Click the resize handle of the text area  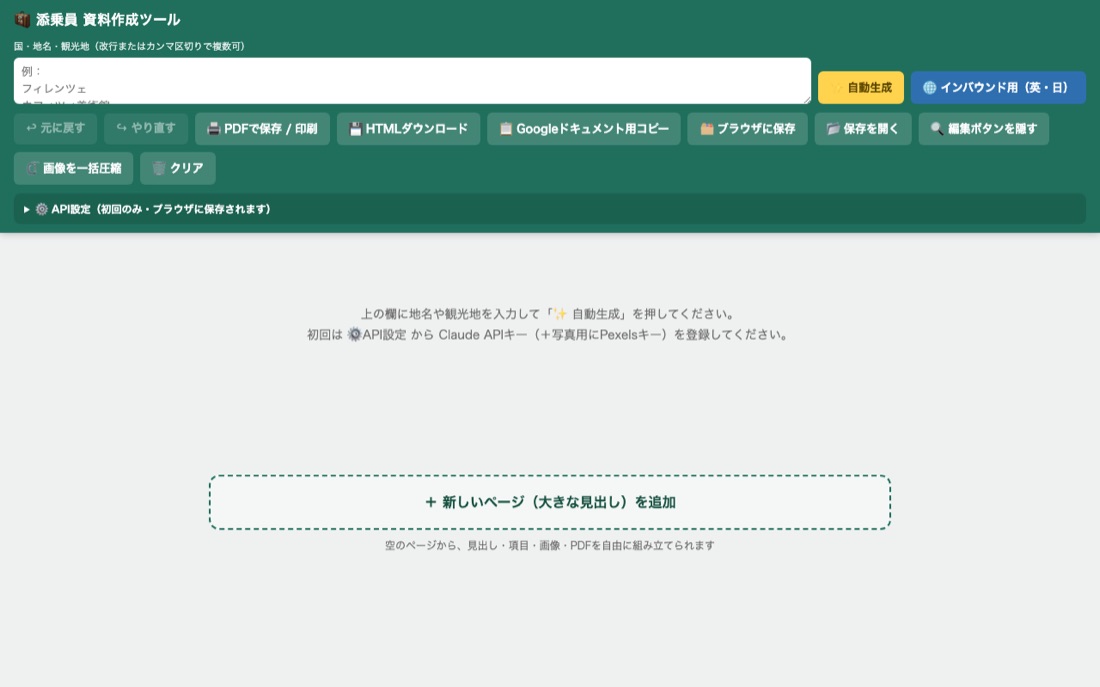(x=806, y=99)
